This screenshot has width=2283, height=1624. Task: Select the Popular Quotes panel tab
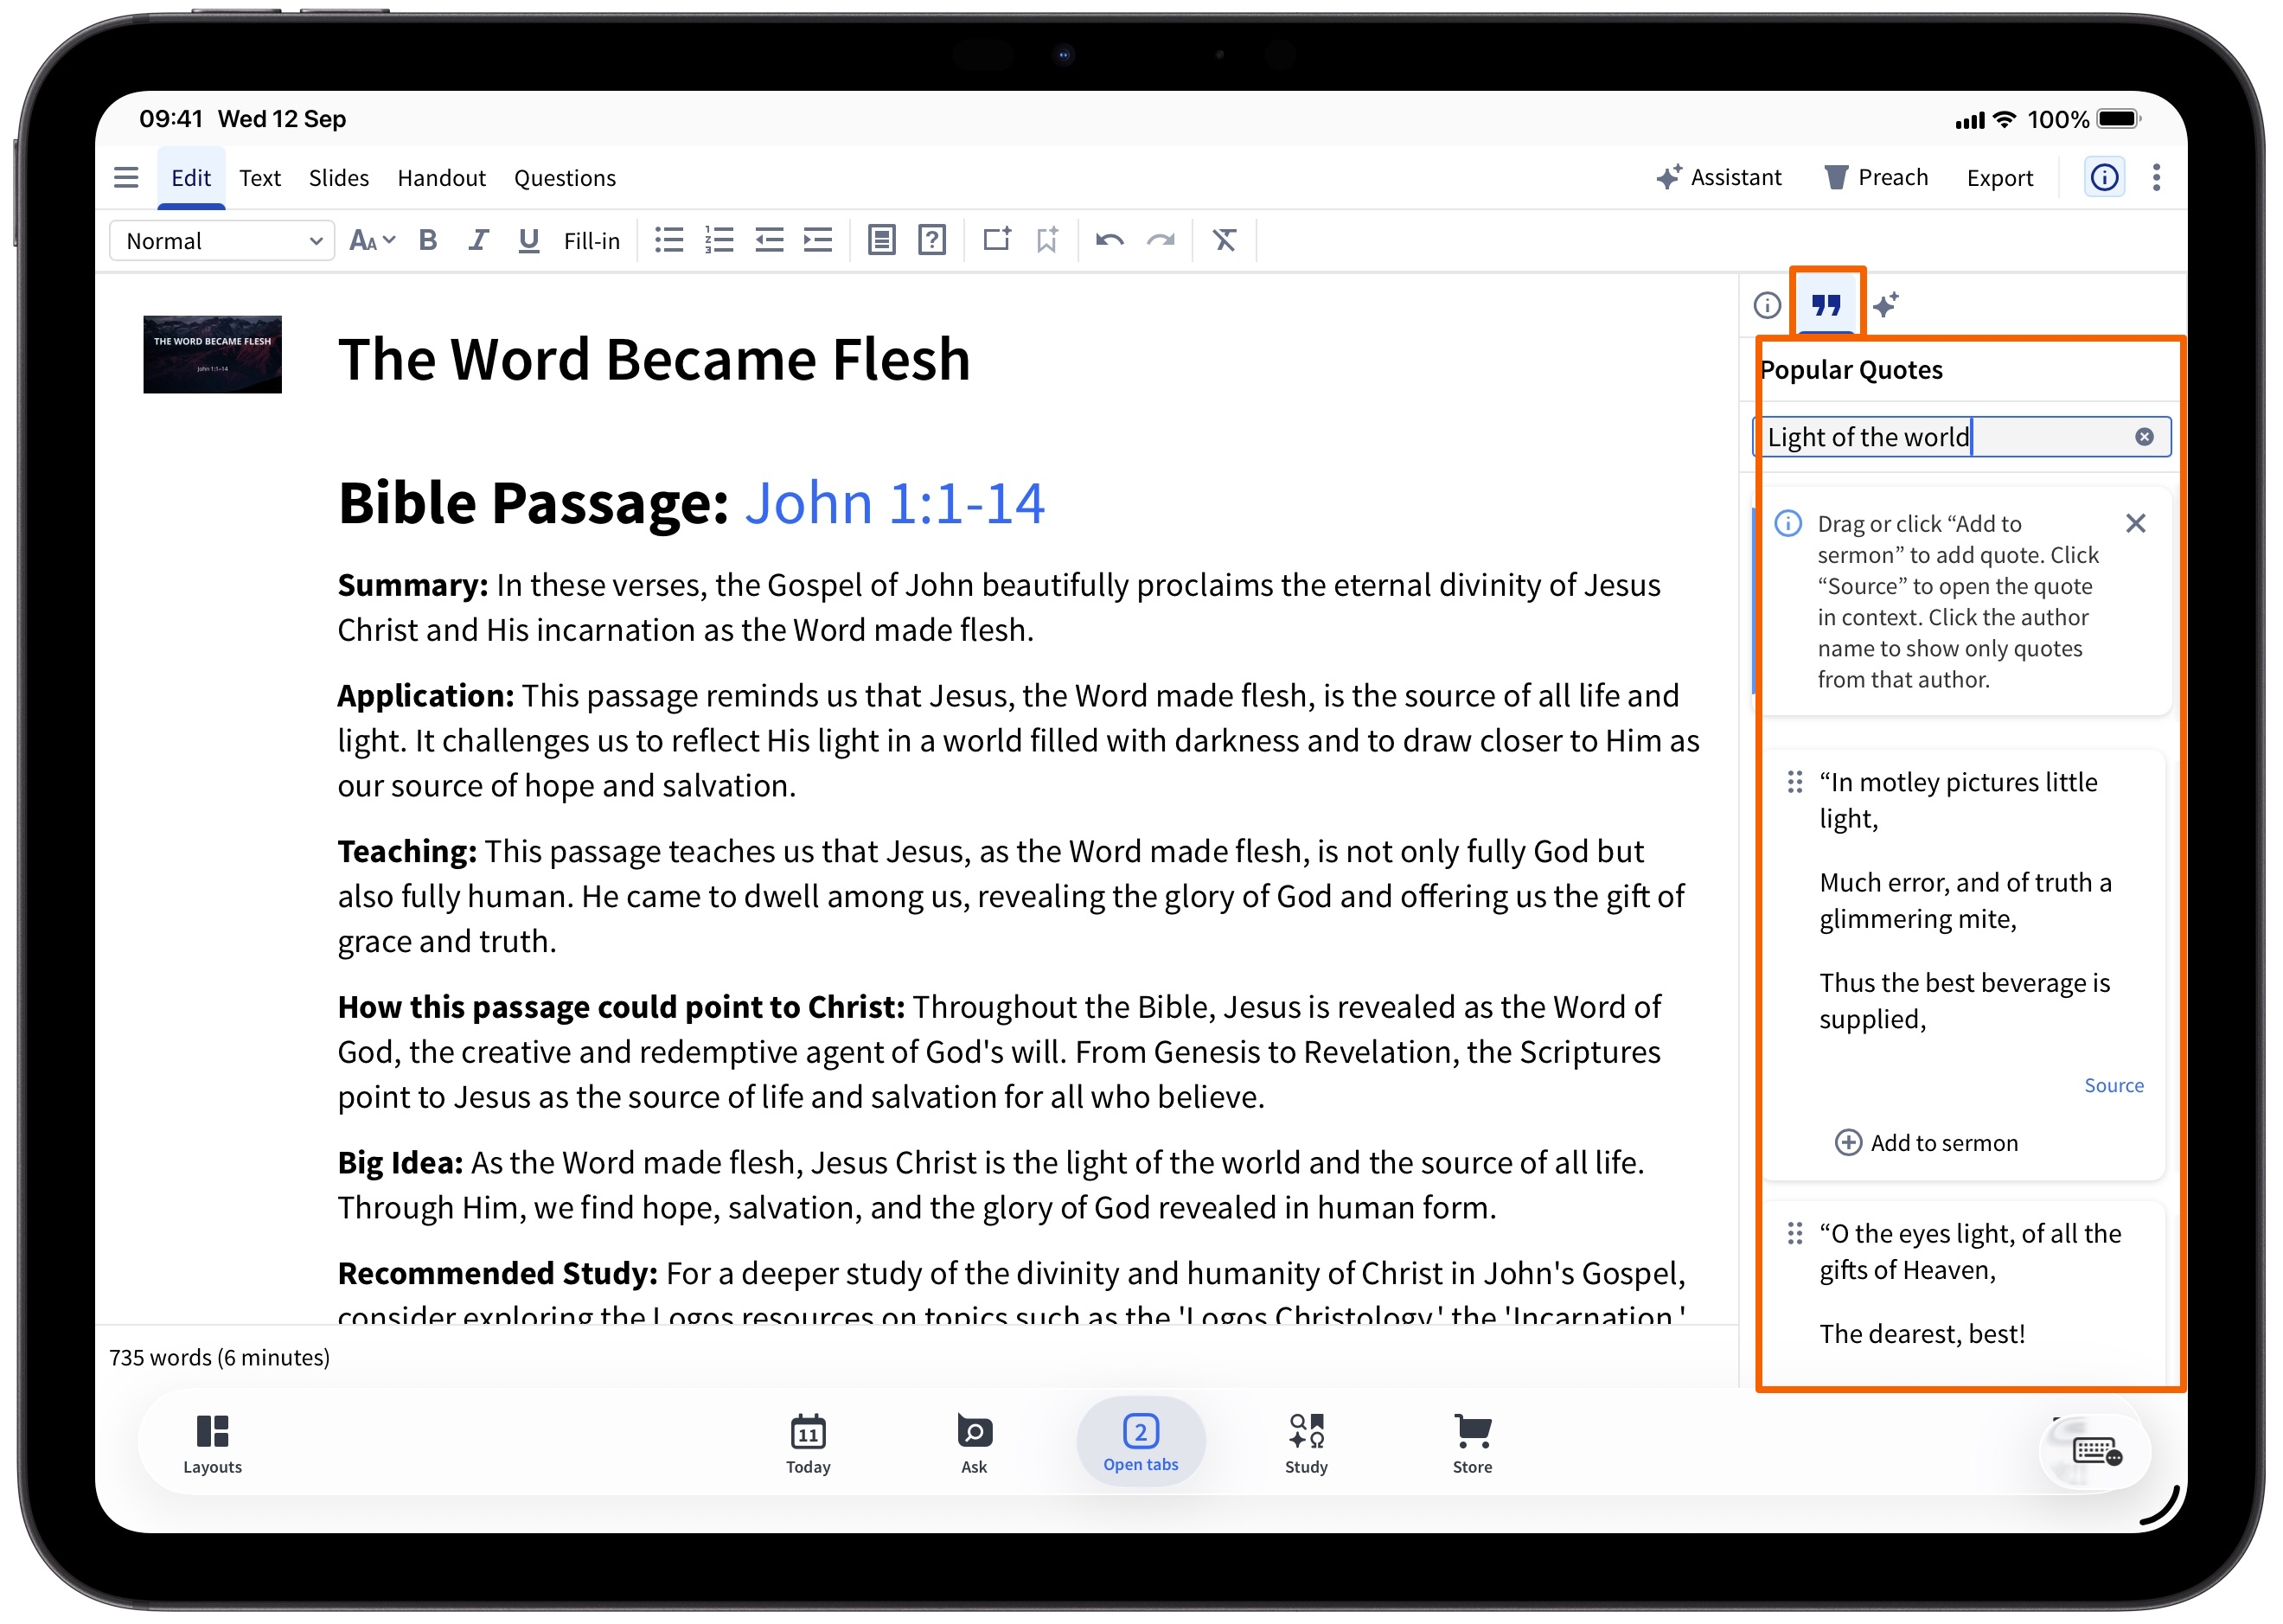1827,305
